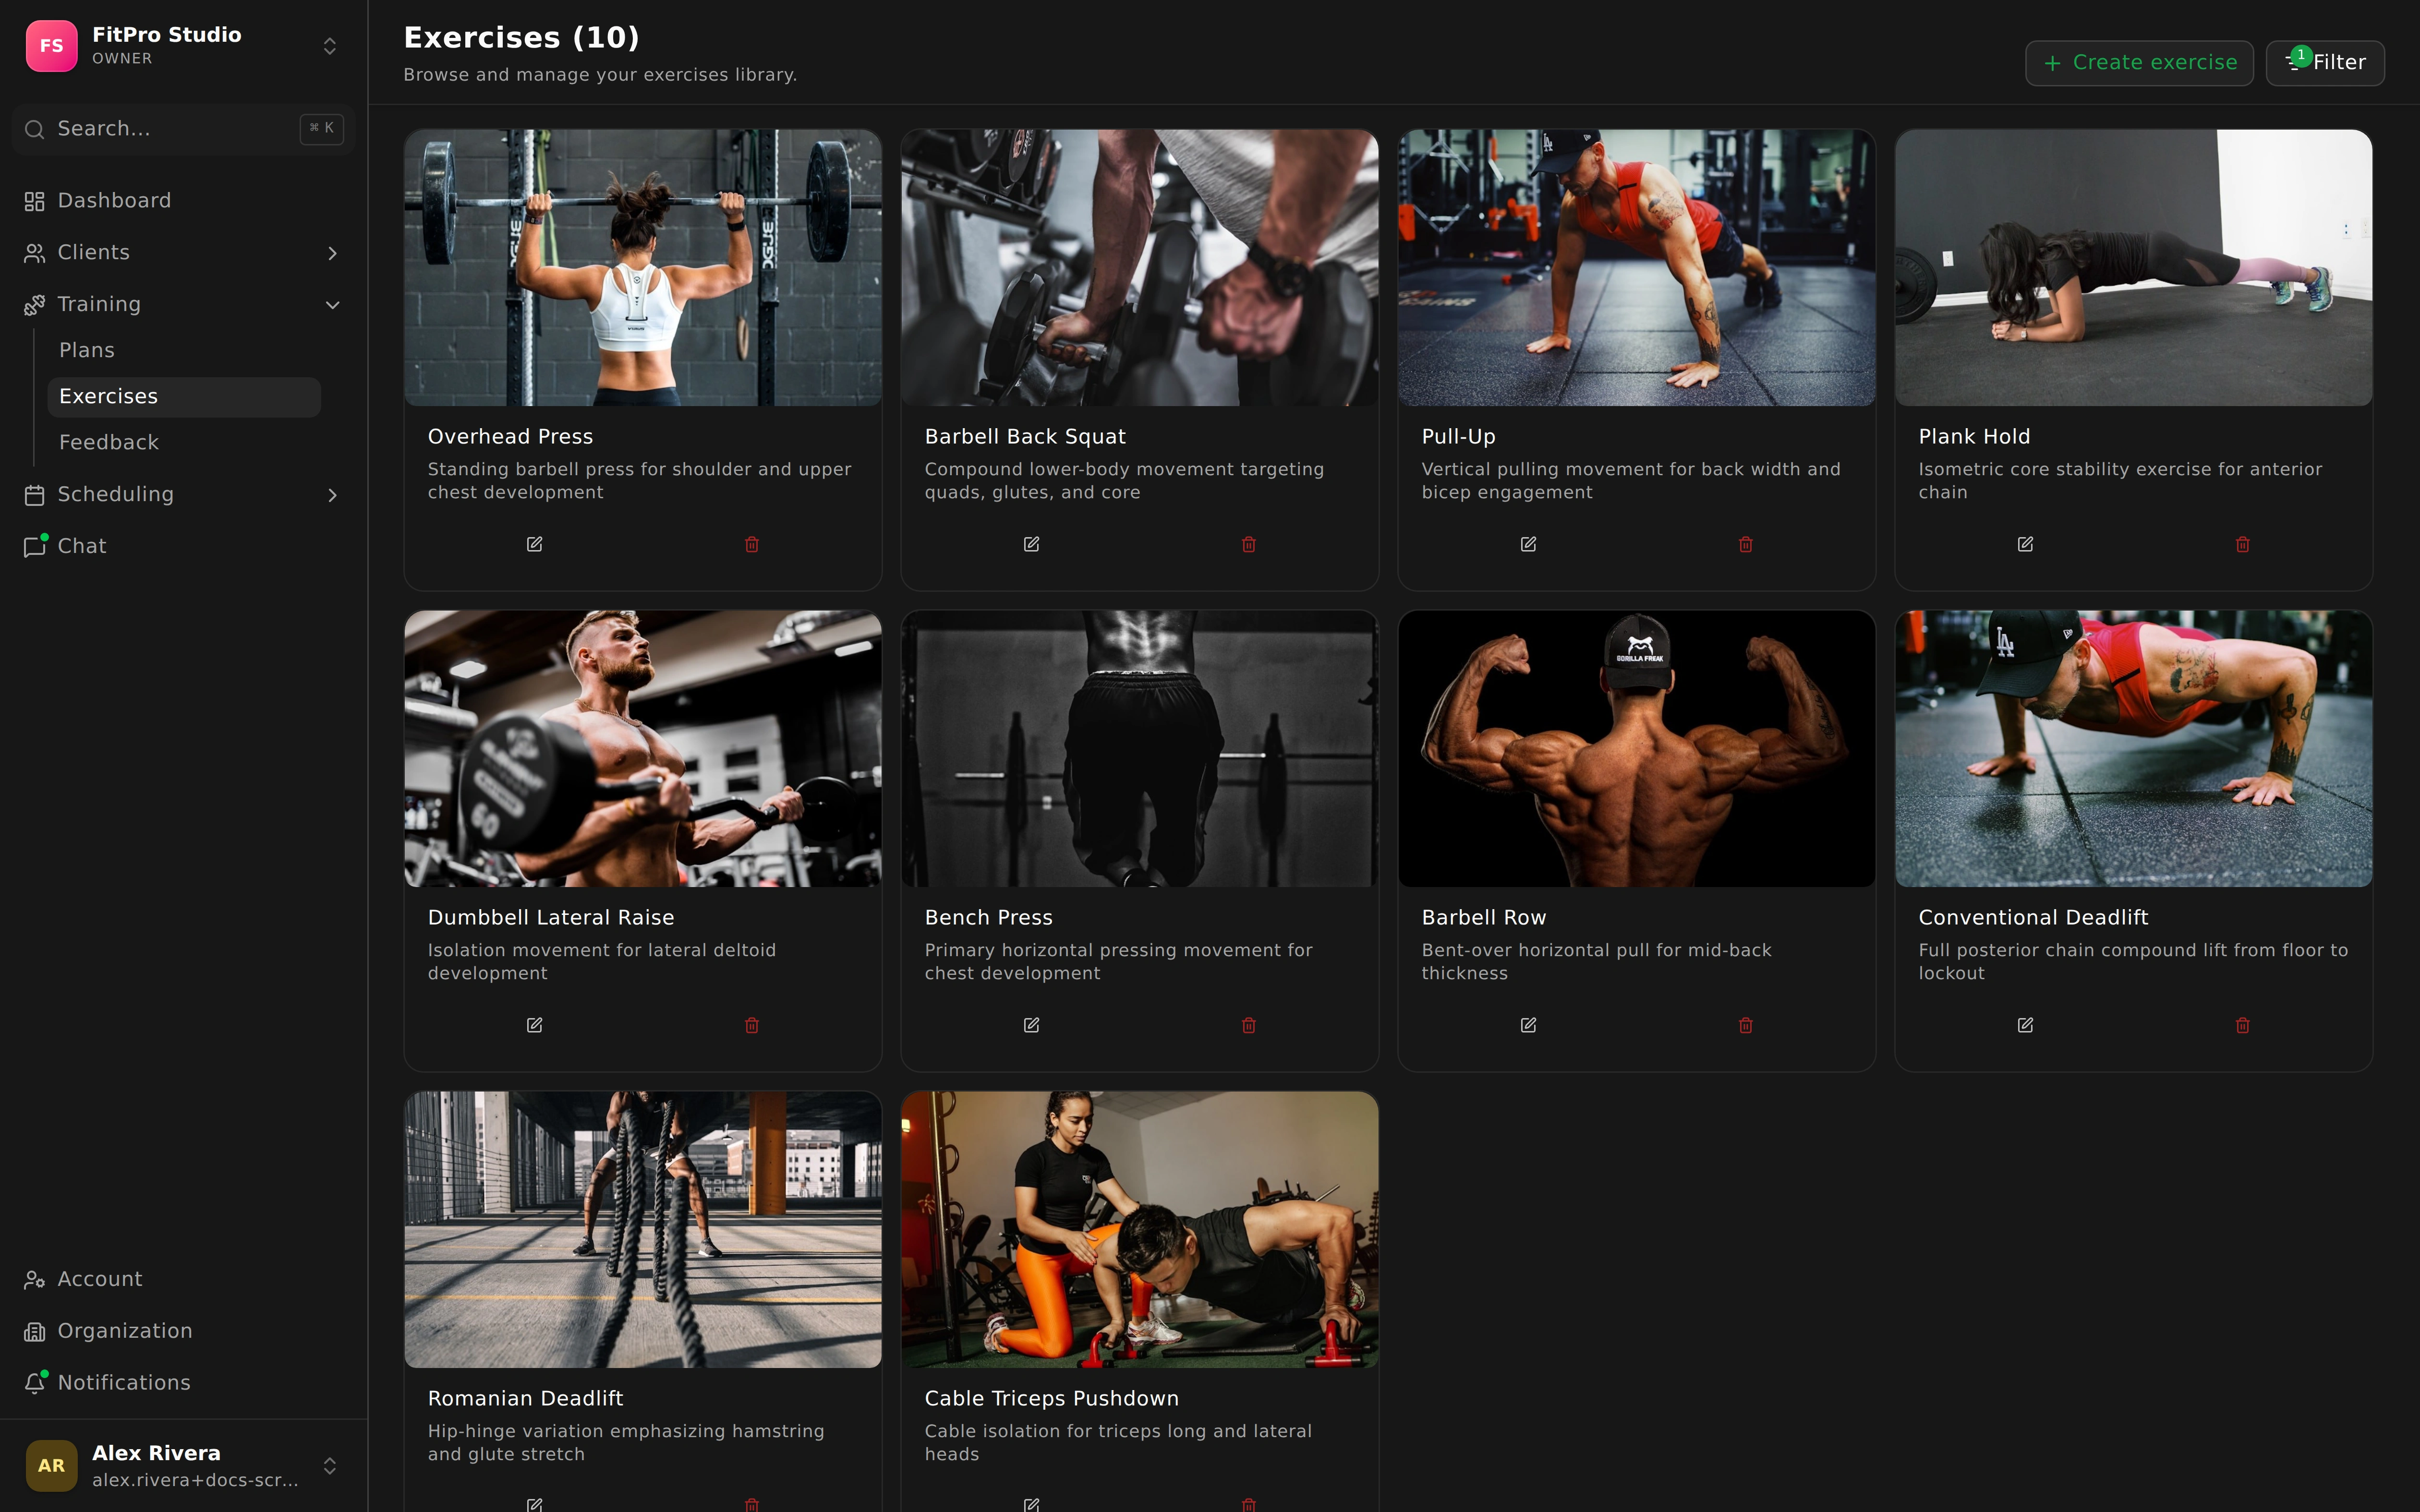Click the Bench Press title
This screenshot has height=1512, width=2420.
click(988, 917)
